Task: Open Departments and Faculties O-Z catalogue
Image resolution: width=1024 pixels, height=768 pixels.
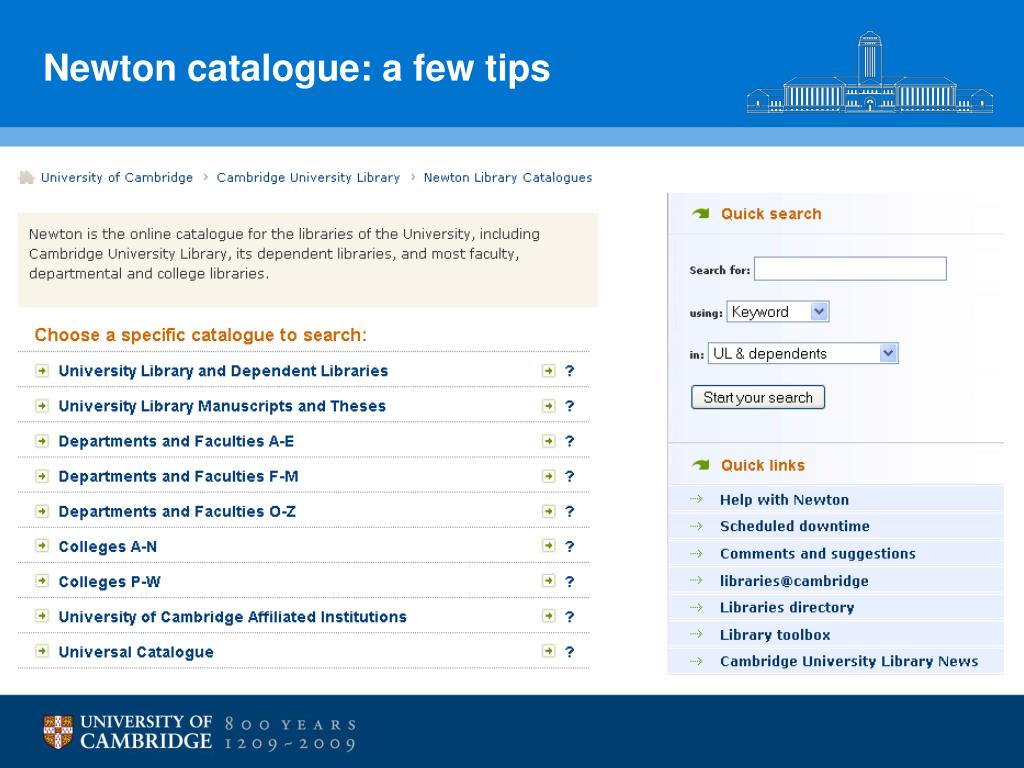Action: point(177,511)
